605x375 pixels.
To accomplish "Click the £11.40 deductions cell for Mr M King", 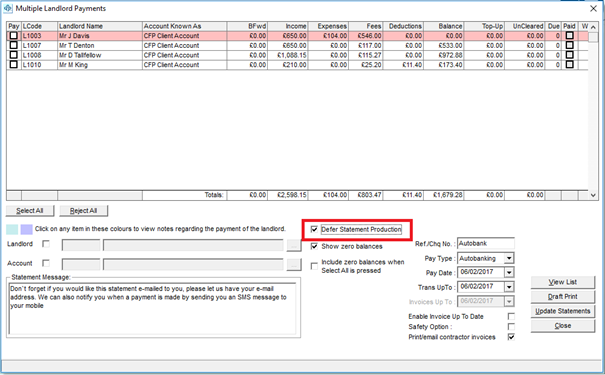I will [403, 64].
